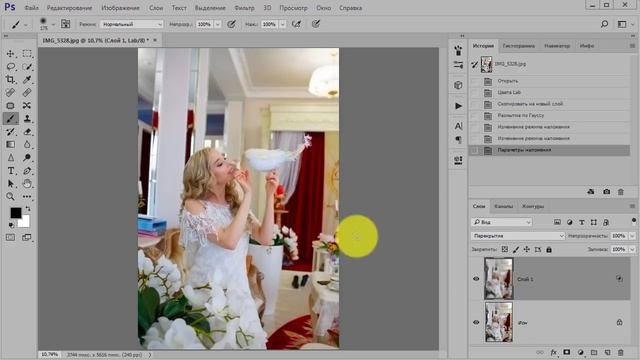Click the background color swatch
This screenshot has width=640, height=360.
[x=24, y=222]
